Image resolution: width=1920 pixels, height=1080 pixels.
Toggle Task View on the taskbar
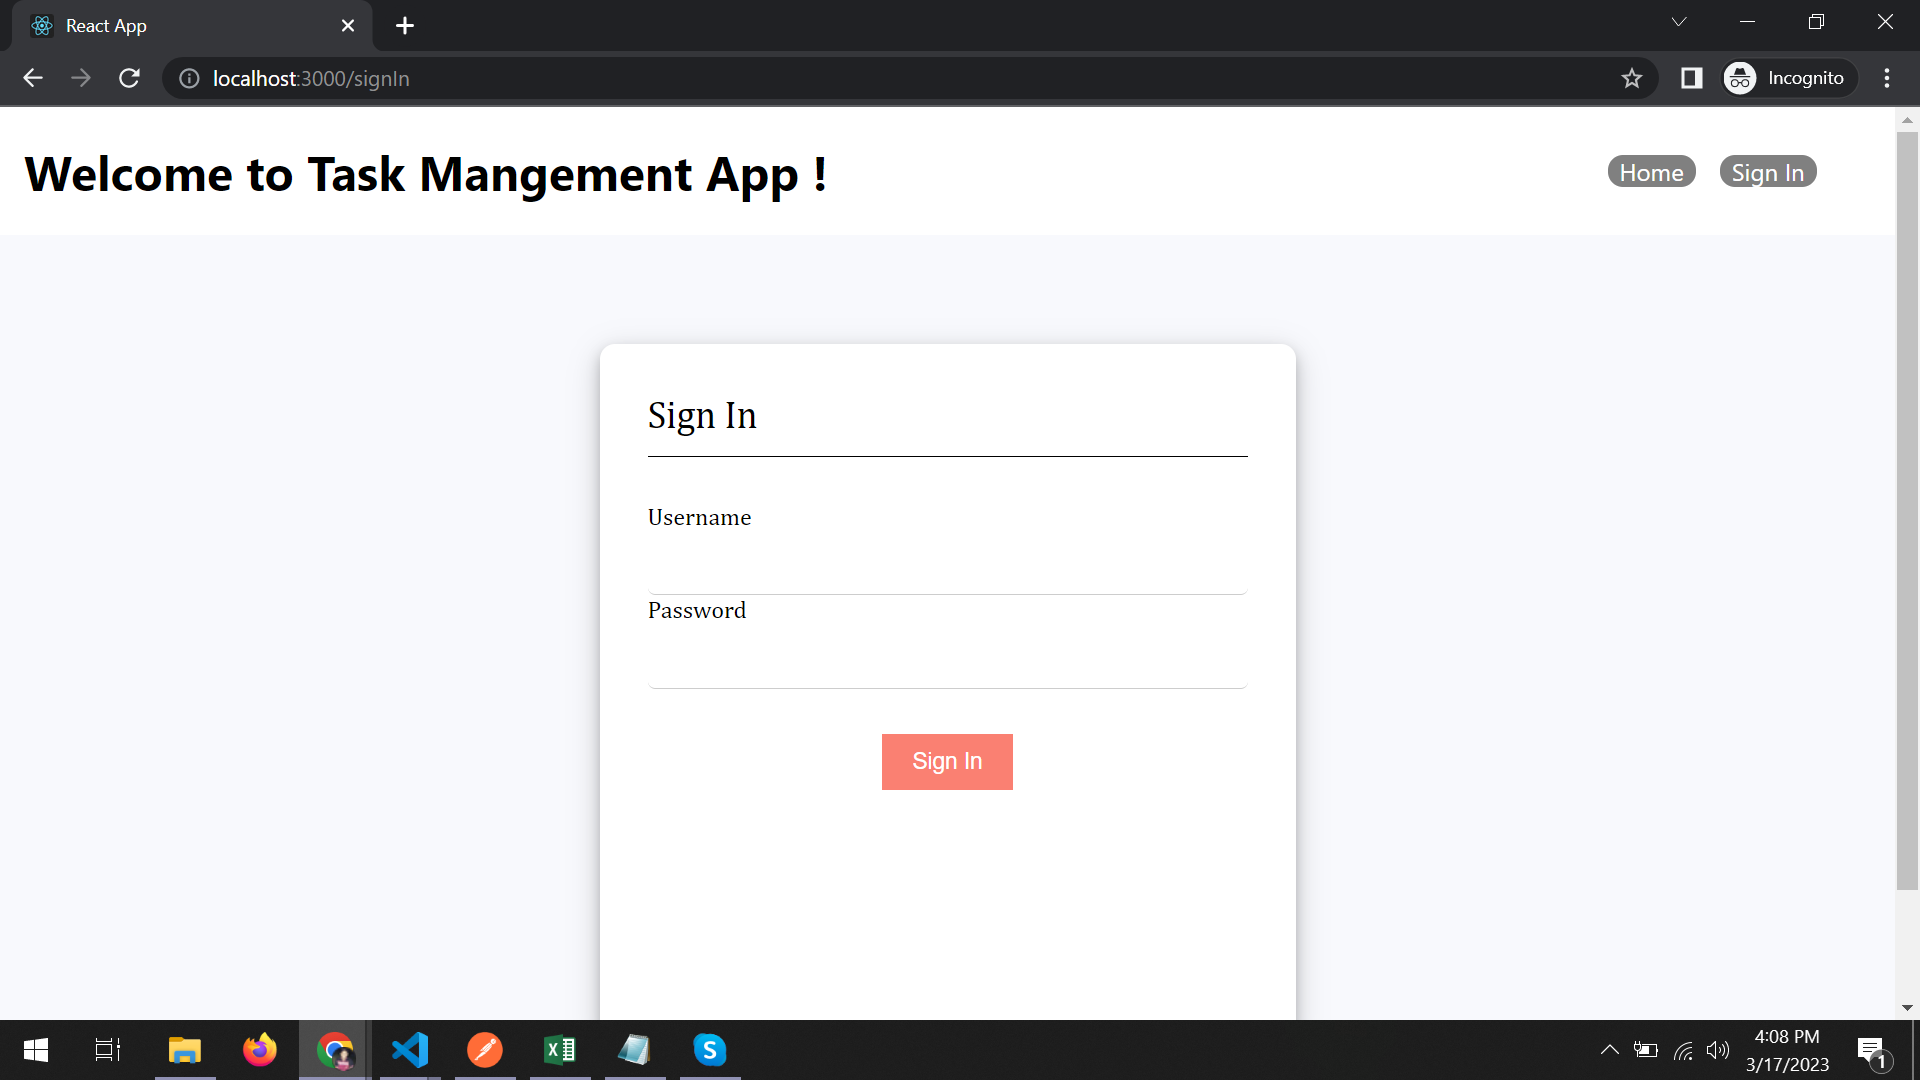pyautogui.click(x=106, y=1050)
